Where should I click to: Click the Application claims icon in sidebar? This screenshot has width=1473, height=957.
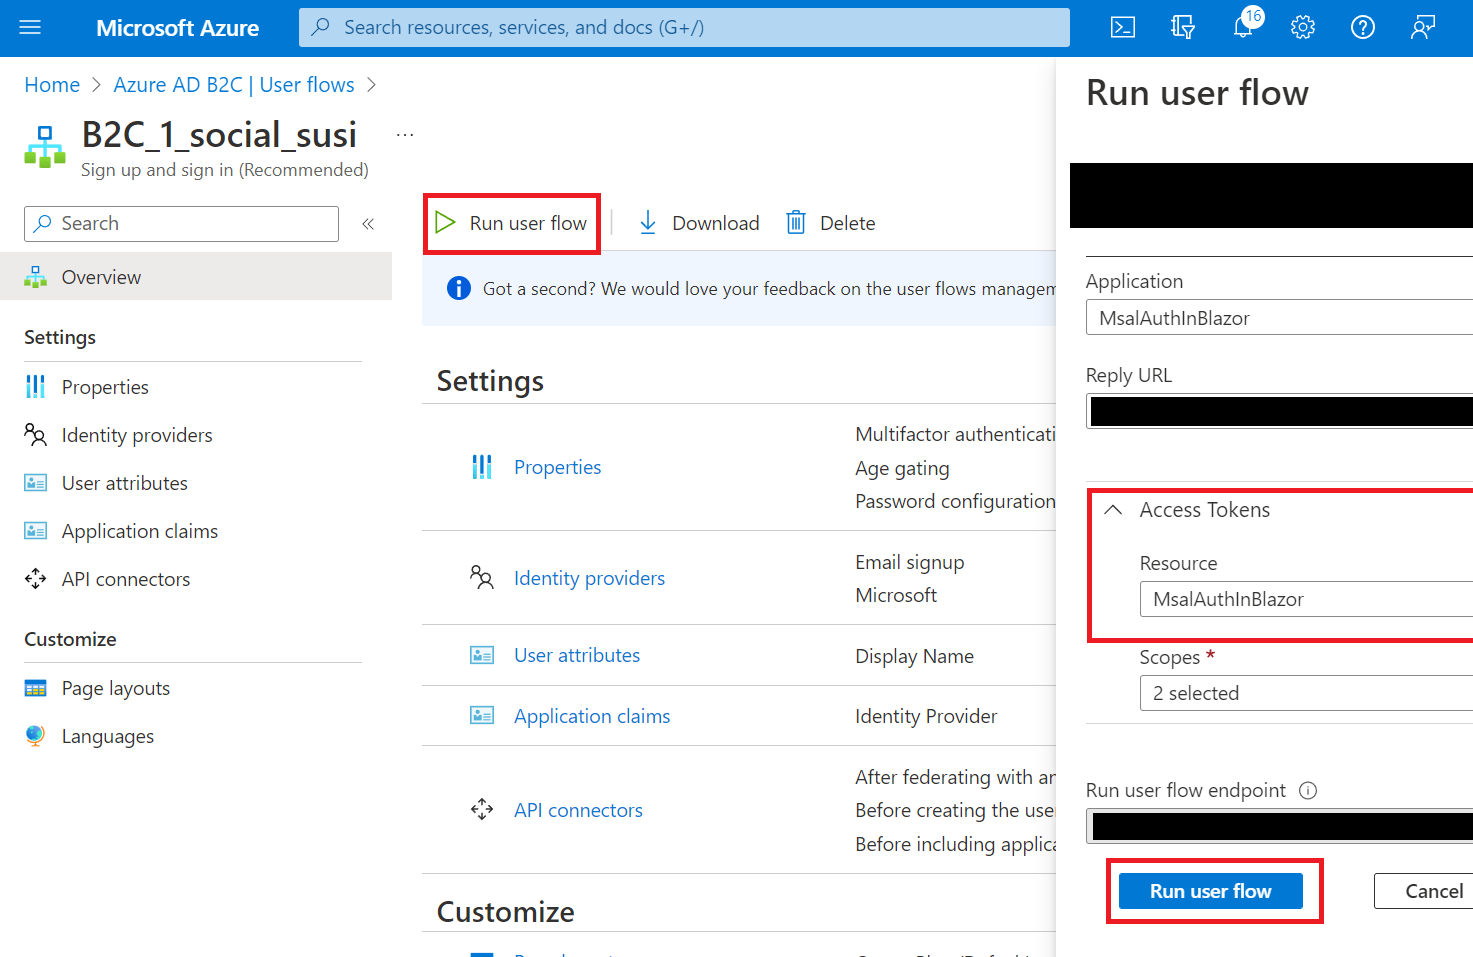tap(36, 531)
